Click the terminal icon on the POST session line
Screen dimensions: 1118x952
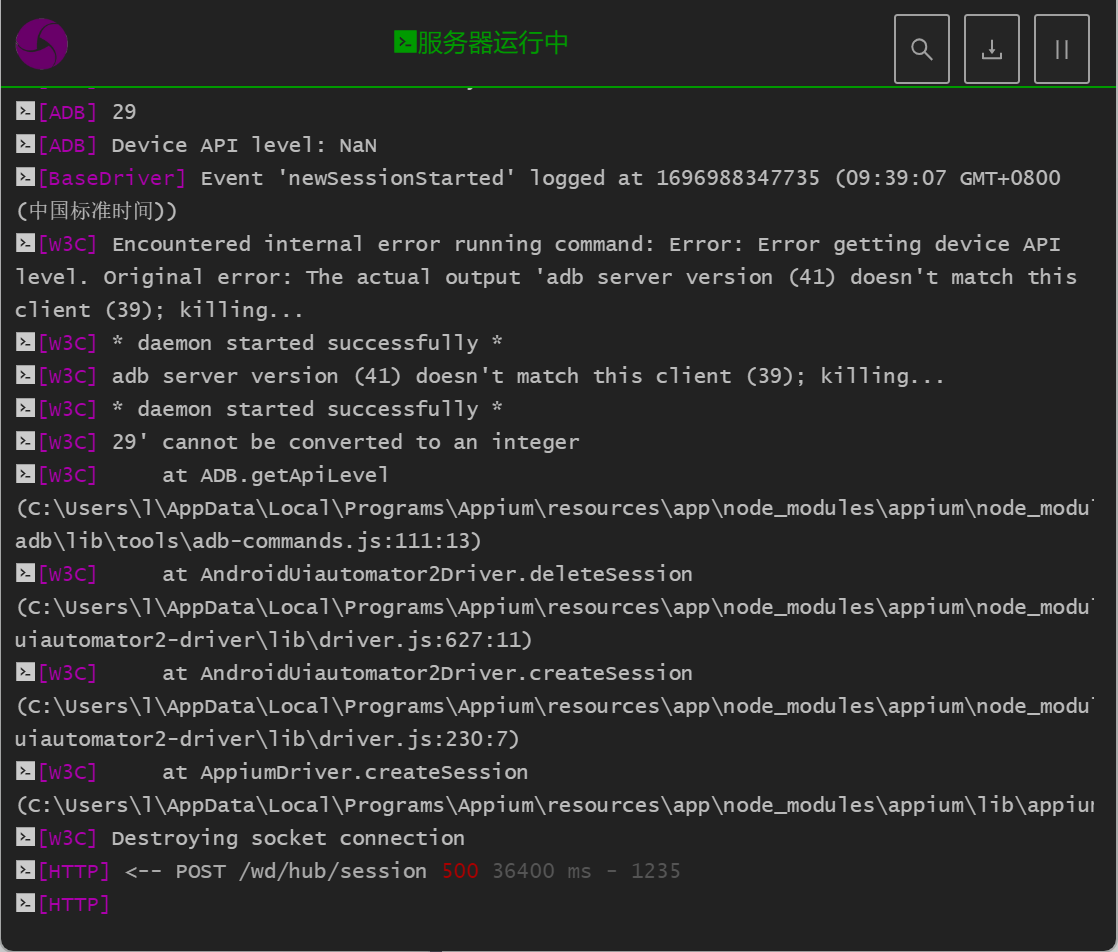pos(25,871)
